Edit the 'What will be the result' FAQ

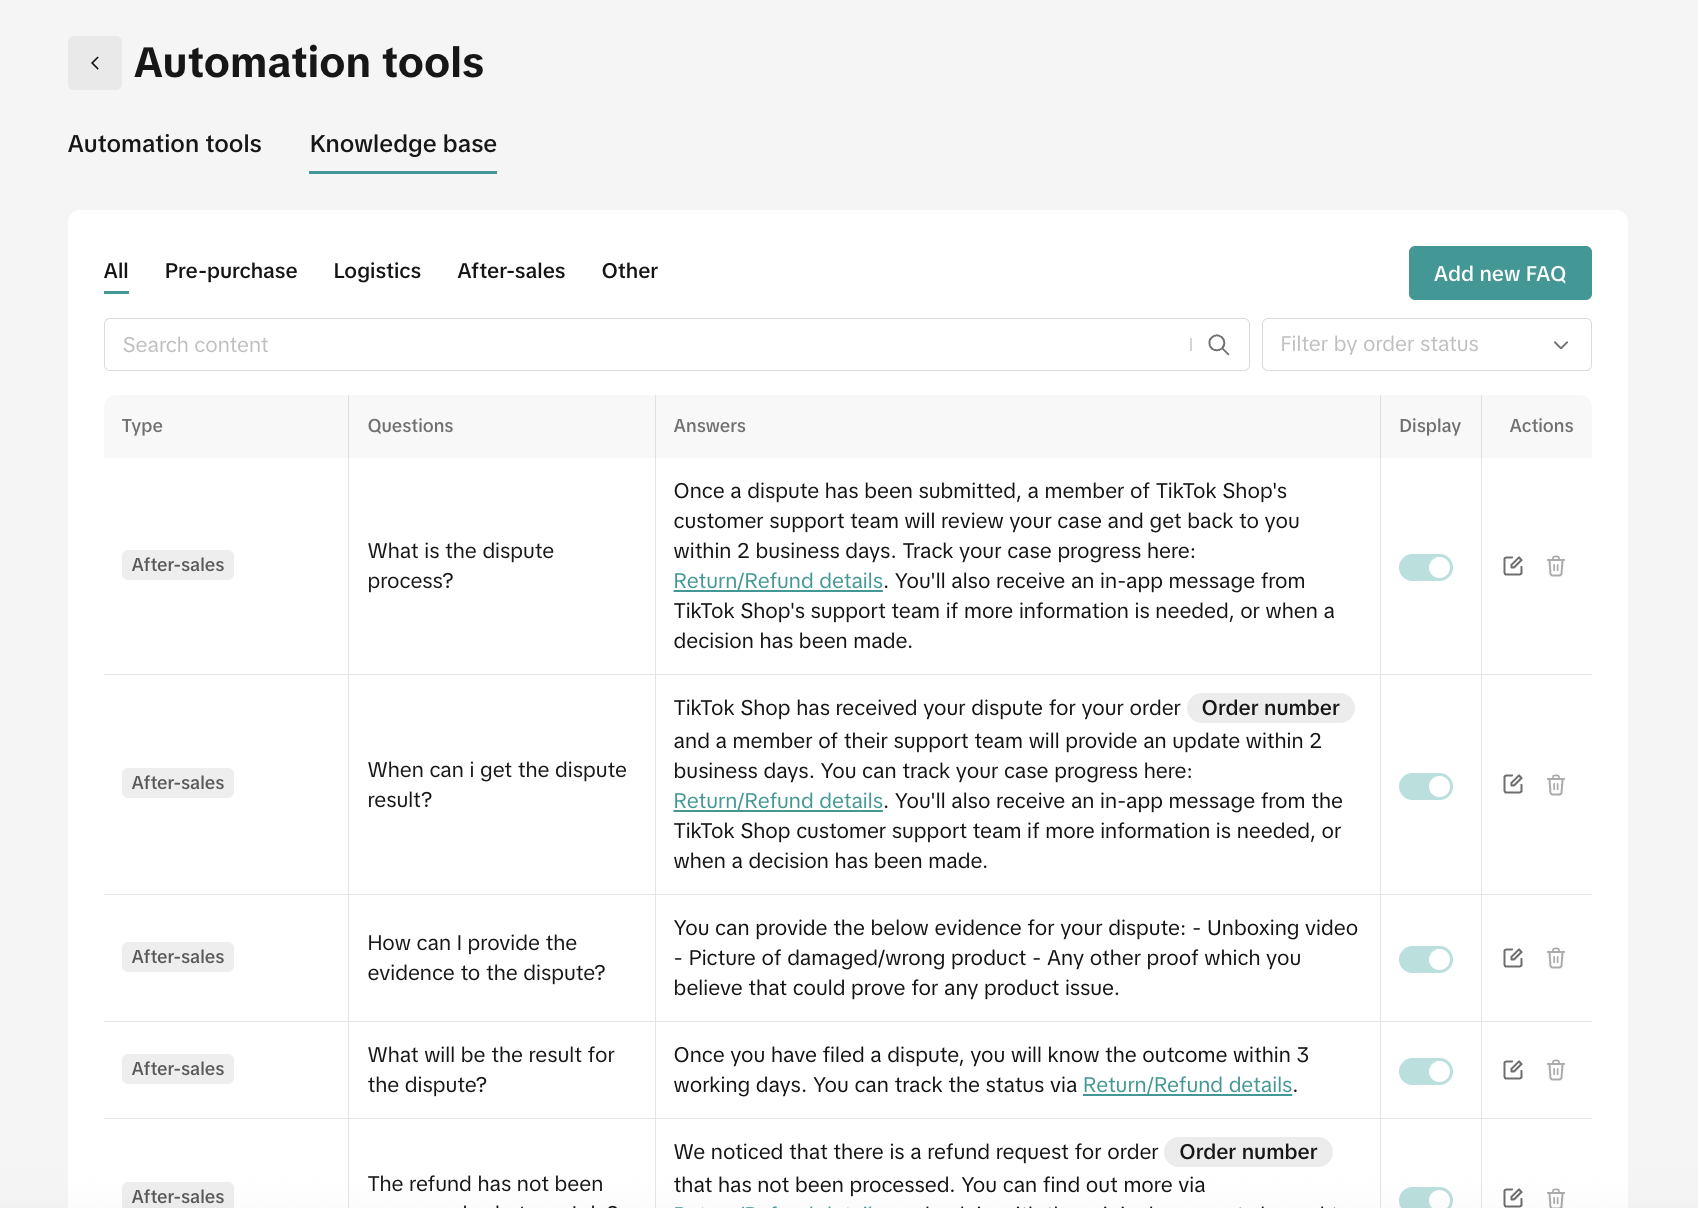(x=1512, y=1070)
